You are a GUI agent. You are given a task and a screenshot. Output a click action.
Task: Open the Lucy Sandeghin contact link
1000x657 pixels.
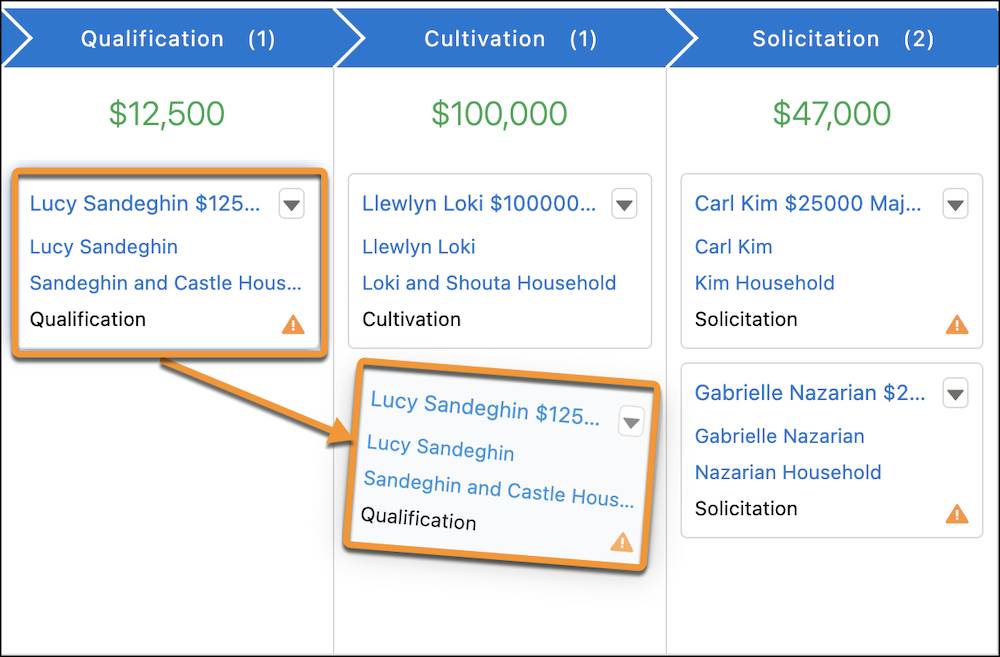pyautogui.click(x=104, y=247)
